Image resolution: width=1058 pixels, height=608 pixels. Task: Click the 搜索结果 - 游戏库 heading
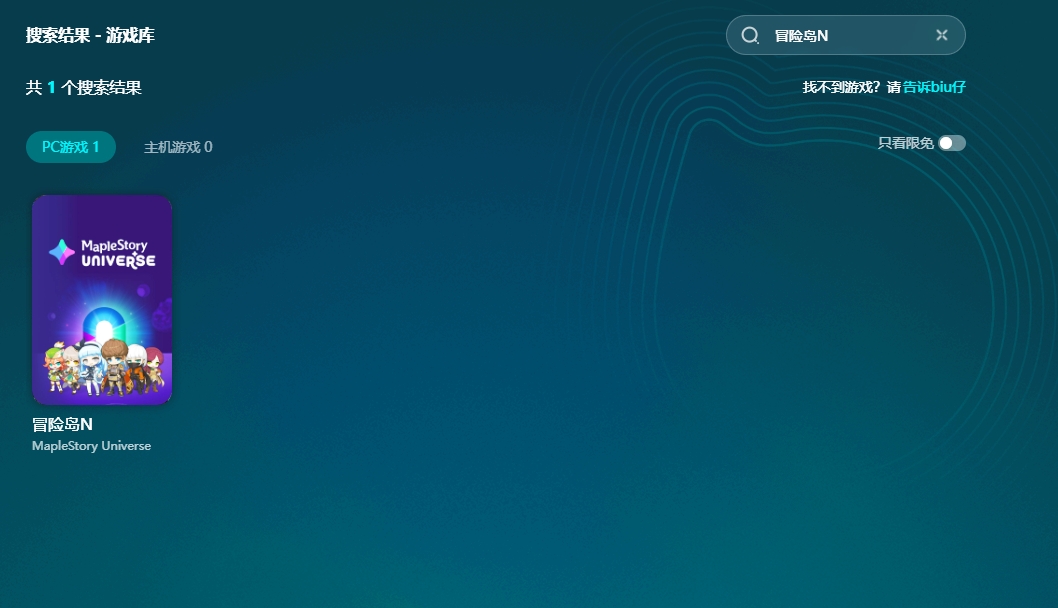pos(90,36)
